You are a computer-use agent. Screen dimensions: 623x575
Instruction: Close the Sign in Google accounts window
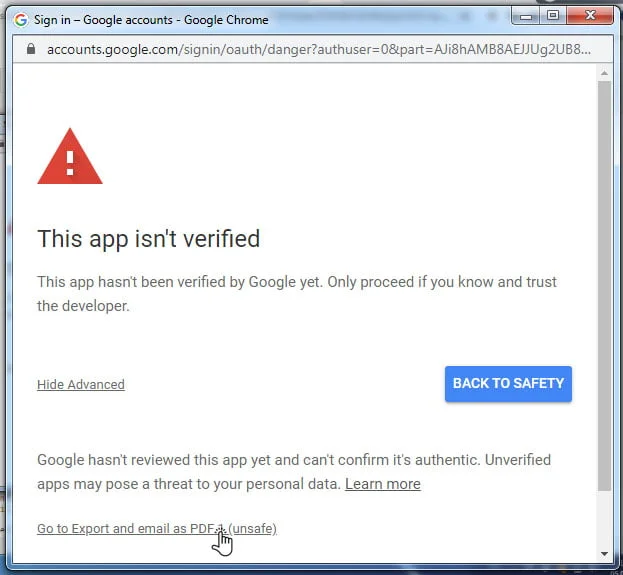point(590,16)
